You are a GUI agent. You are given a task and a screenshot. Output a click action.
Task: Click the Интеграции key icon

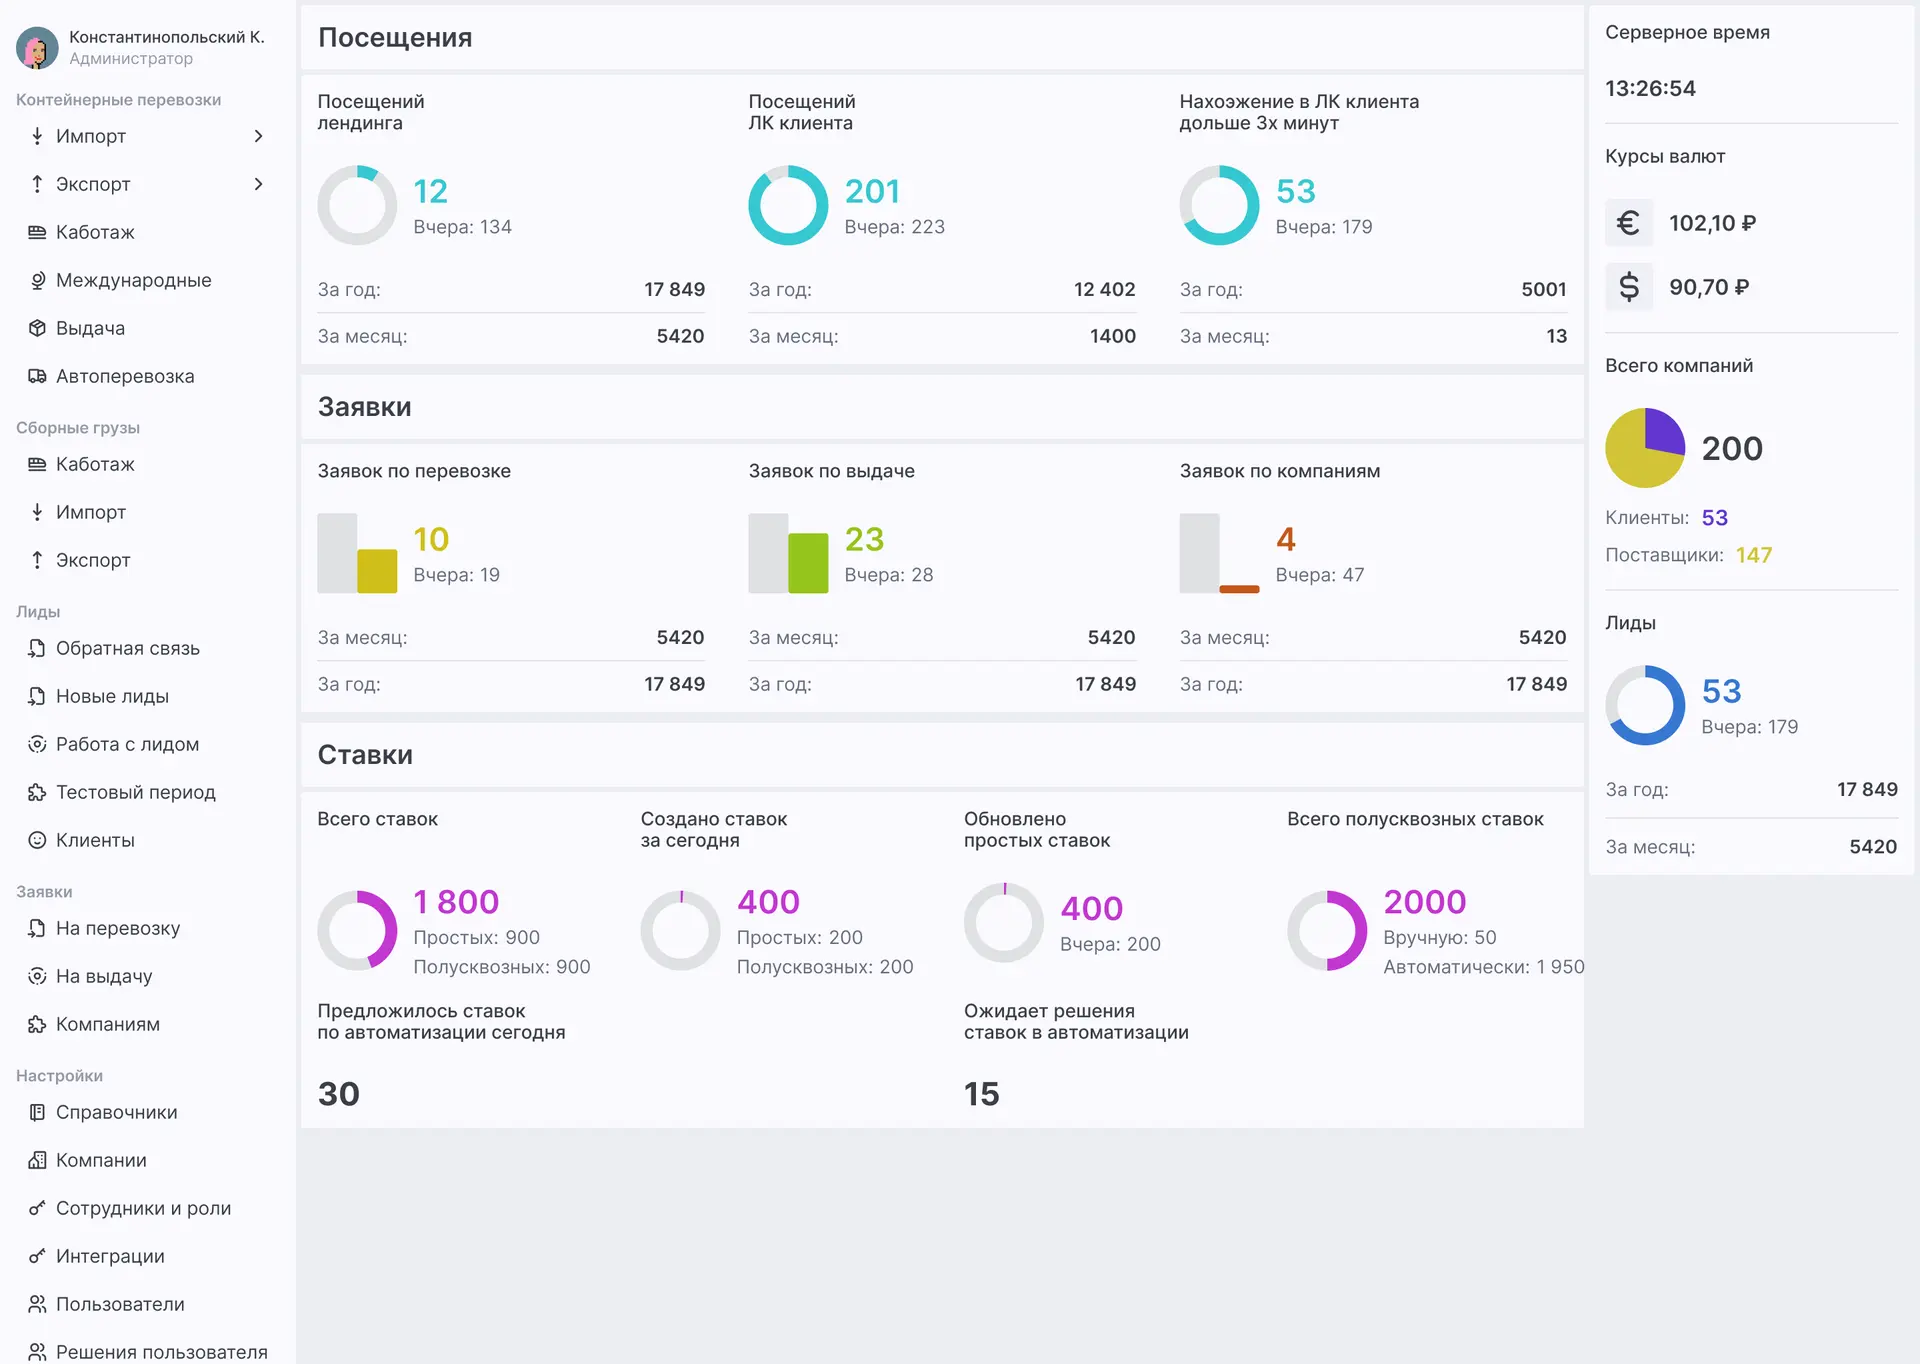tap(37, 1256)
